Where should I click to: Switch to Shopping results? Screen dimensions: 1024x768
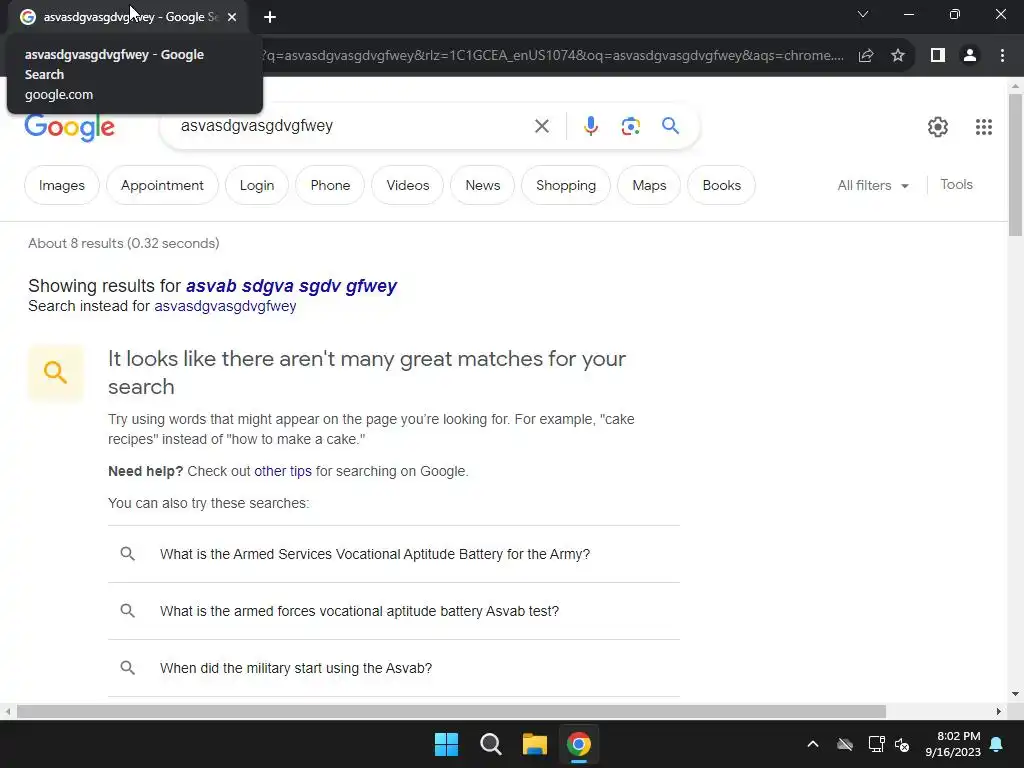[x=566, y=185]
